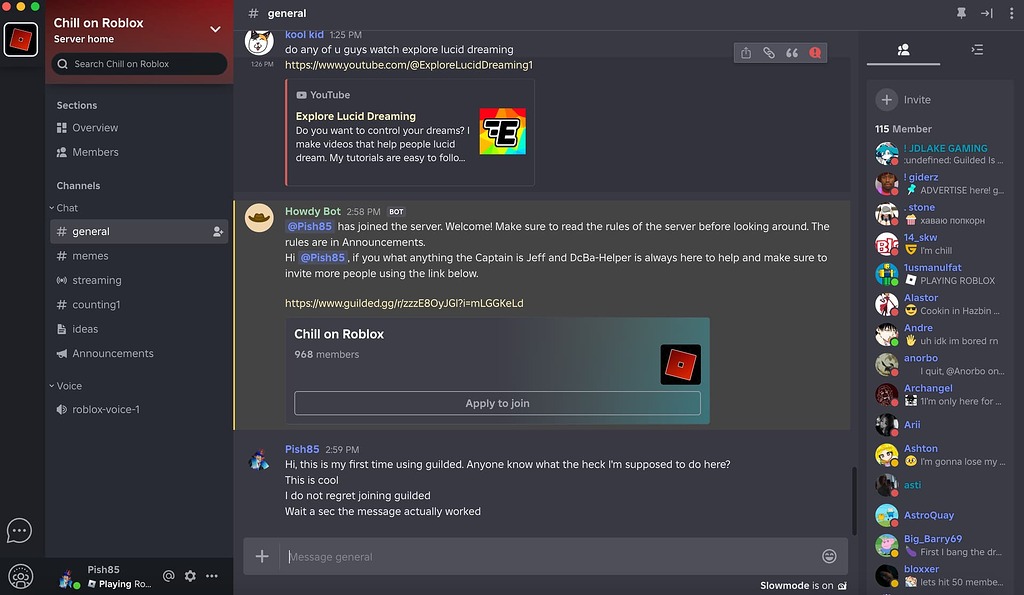Click the @ mentions icon near your username
The height and width of the screenshot is (595, 1024).
click(x=167, y=576)
